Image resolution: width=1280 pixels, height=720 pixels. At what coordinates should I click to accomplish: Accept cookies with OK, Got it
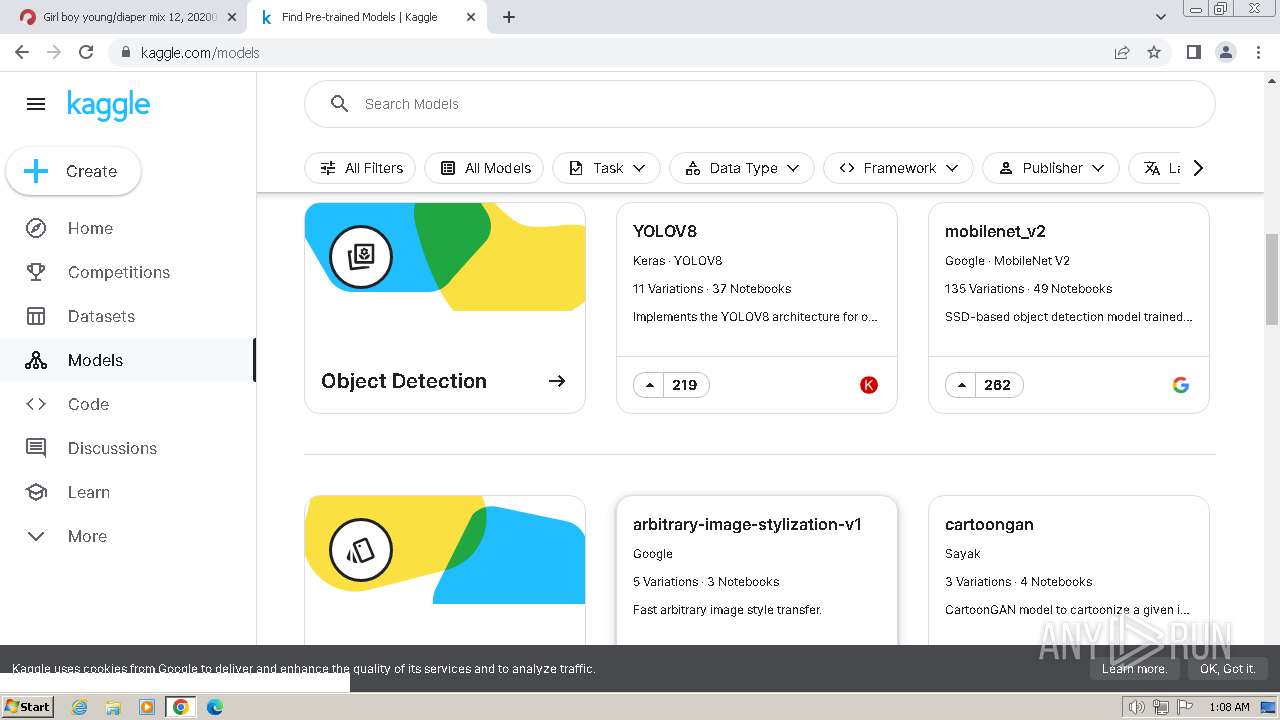click(x=1227, y=669)
